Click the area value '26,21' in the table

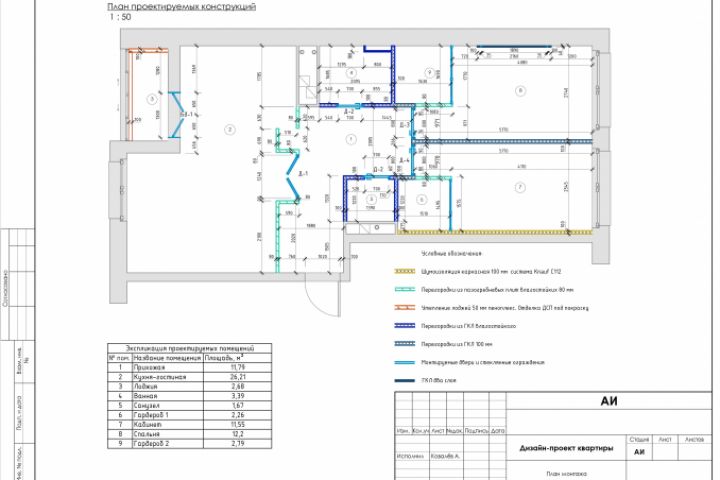pos(238,377)
